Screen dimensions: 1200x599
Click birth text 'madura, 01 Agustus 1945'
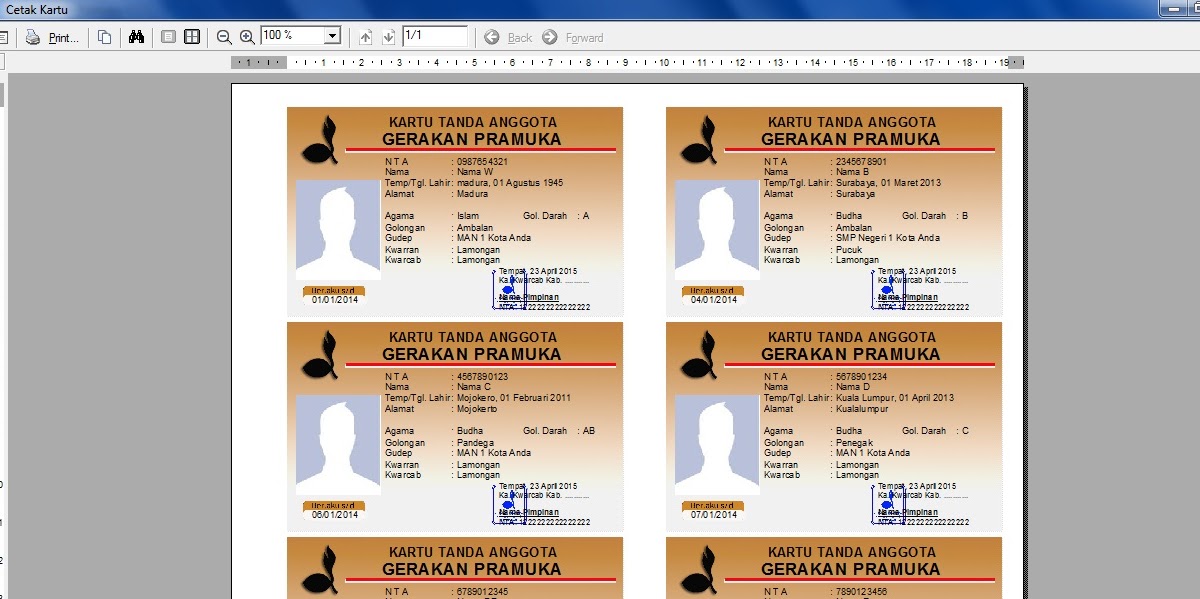point(510,183)
